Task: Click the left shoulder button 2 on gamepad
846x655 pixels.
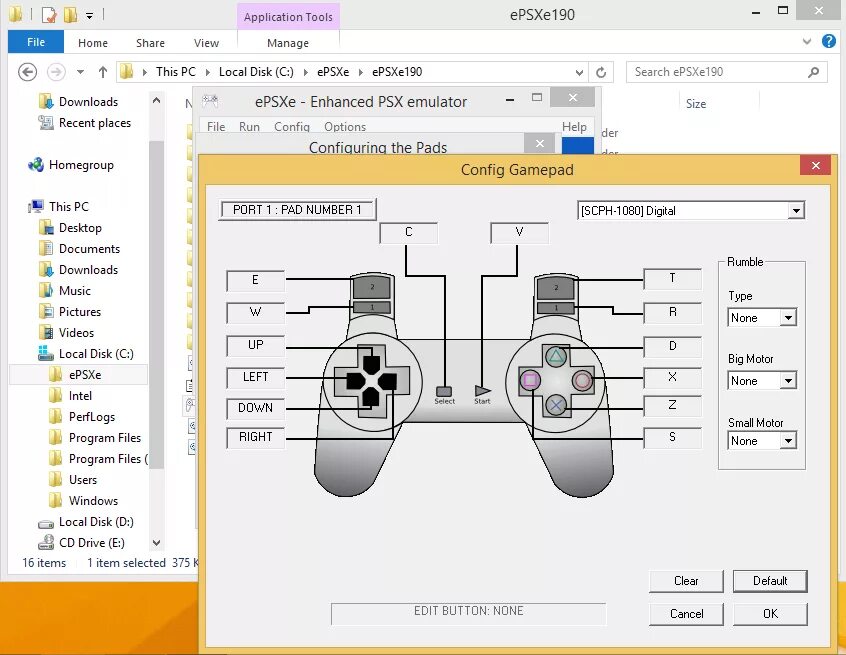Action: click(x=372, y=287)
